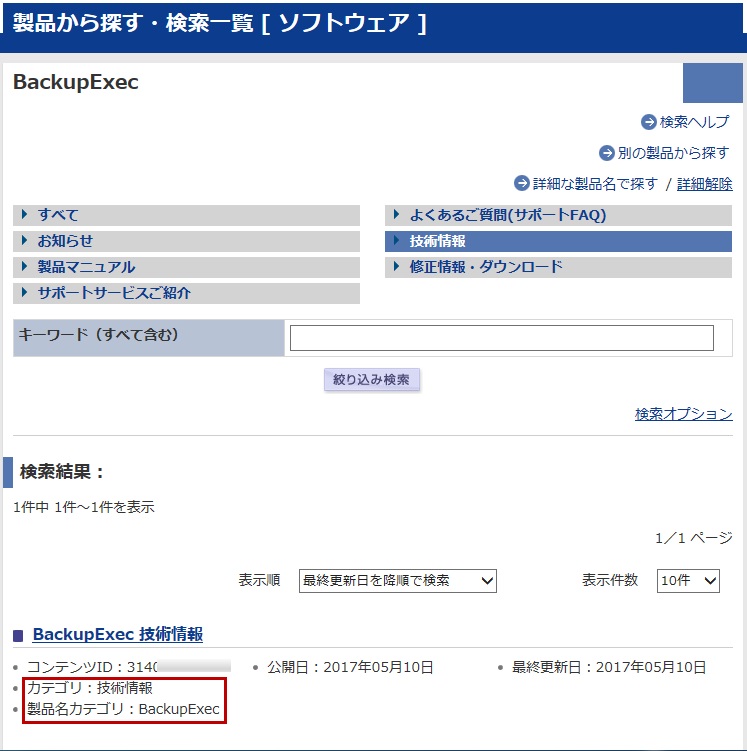Click the 公開日：2017年05月10日 text
Viewport: 747px width, 751px height.
pos(350,667)
